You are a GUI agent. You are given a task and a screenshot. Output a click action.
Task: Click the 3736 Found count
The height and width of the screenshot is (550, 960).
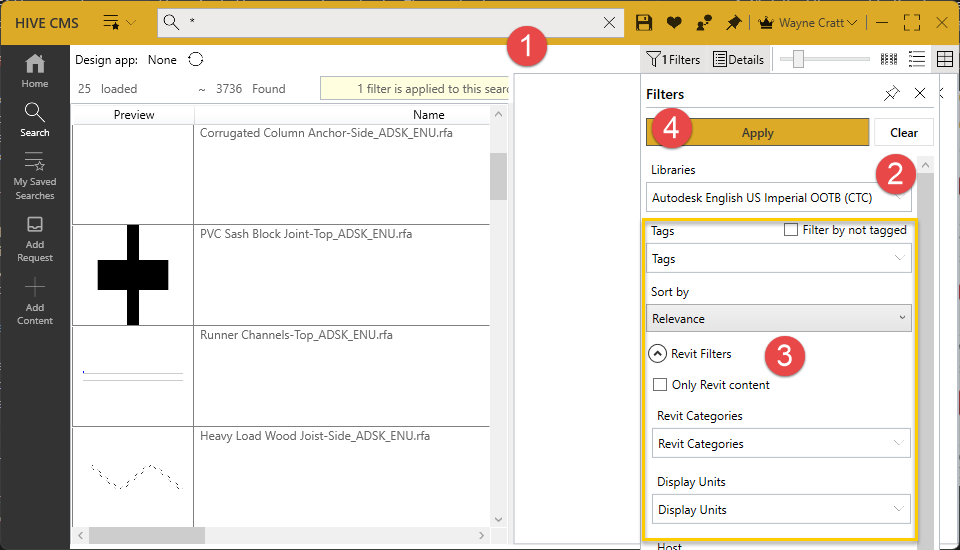pyautogui.click(x=250, y=89)
